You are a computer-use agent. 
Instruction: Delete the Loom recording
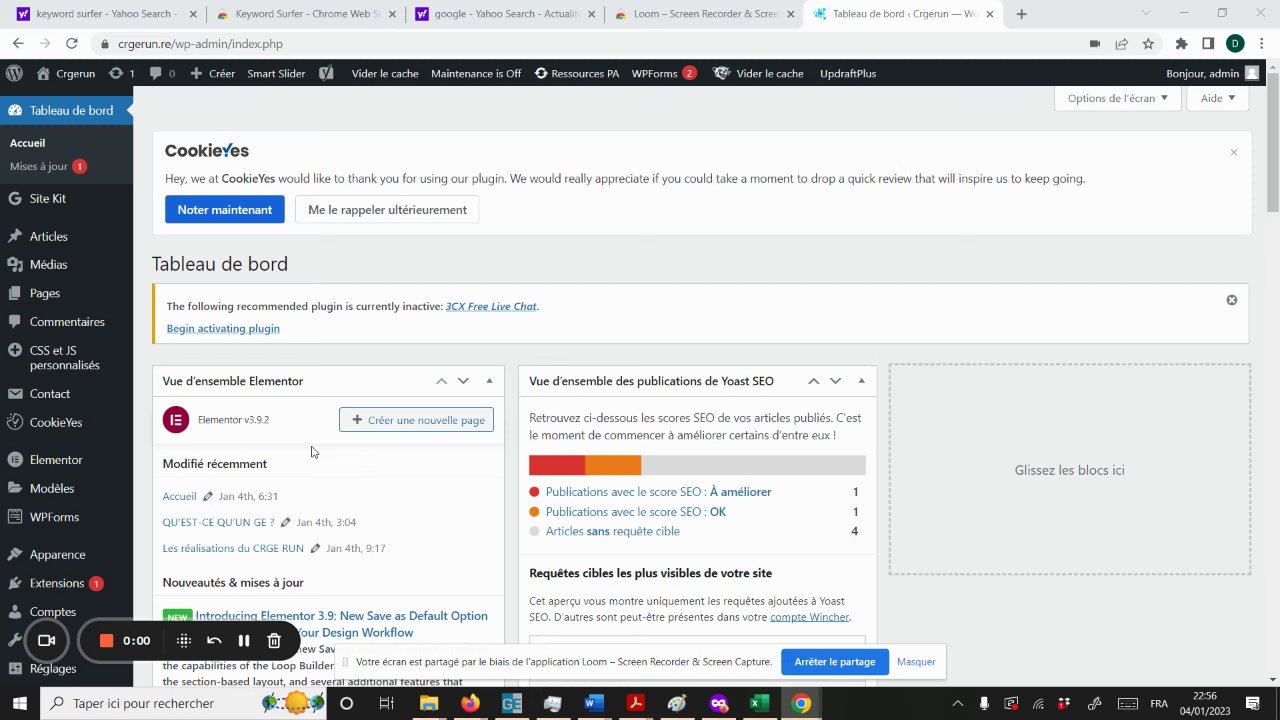tap(274, 641)
